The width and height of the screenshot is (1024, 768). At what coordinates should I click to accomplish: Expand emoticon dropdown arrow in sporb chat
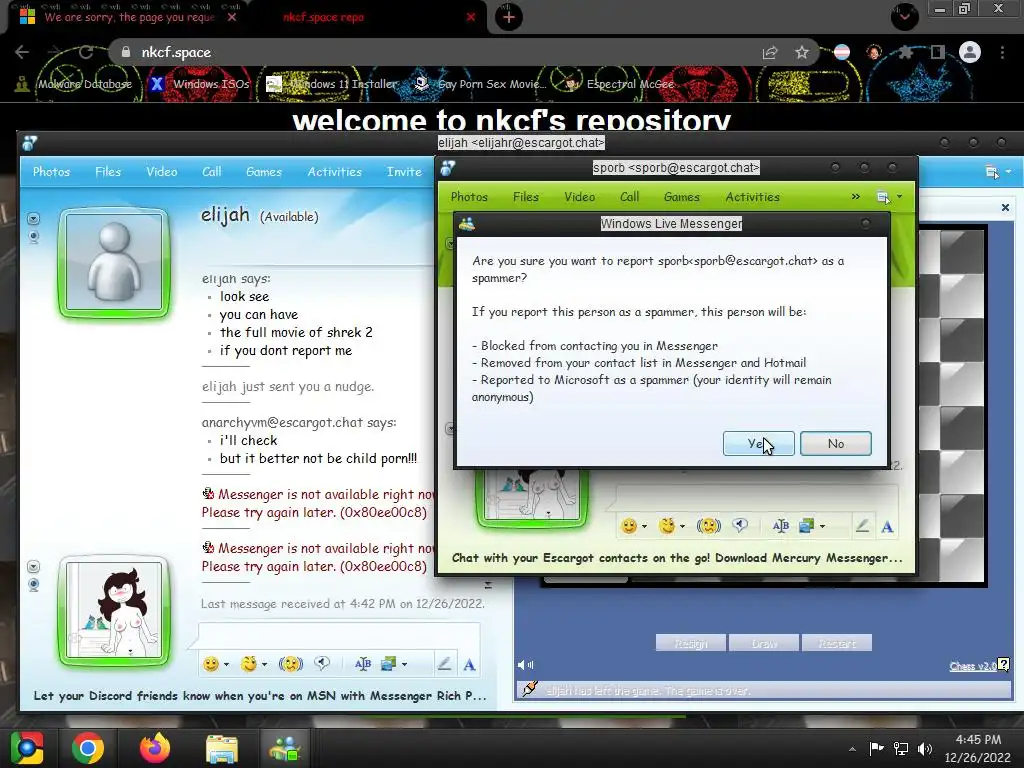[x=644, y=526]
